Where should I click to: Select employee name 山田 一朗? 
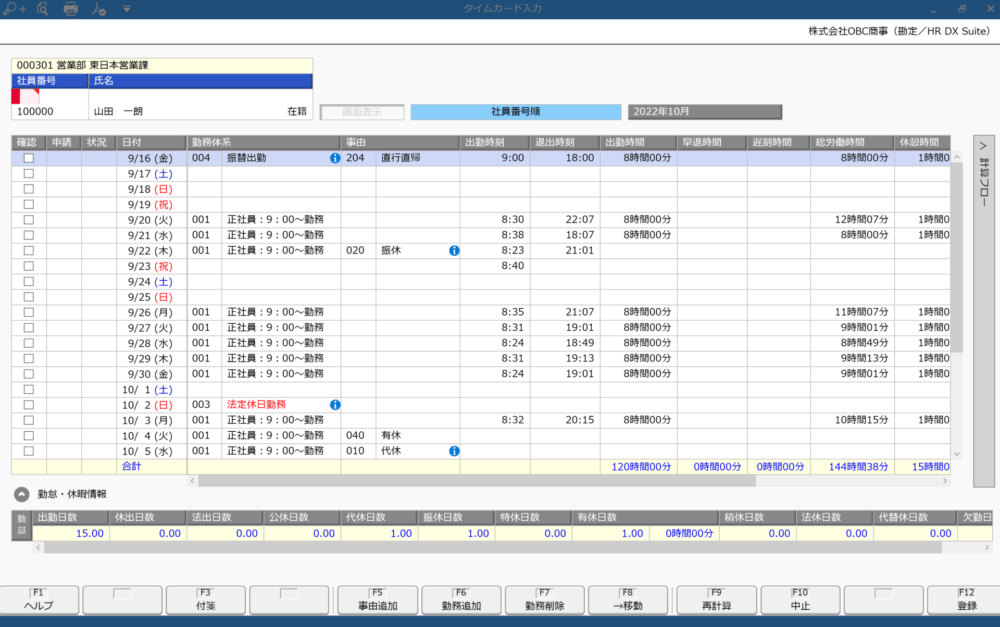click(119, 112)
